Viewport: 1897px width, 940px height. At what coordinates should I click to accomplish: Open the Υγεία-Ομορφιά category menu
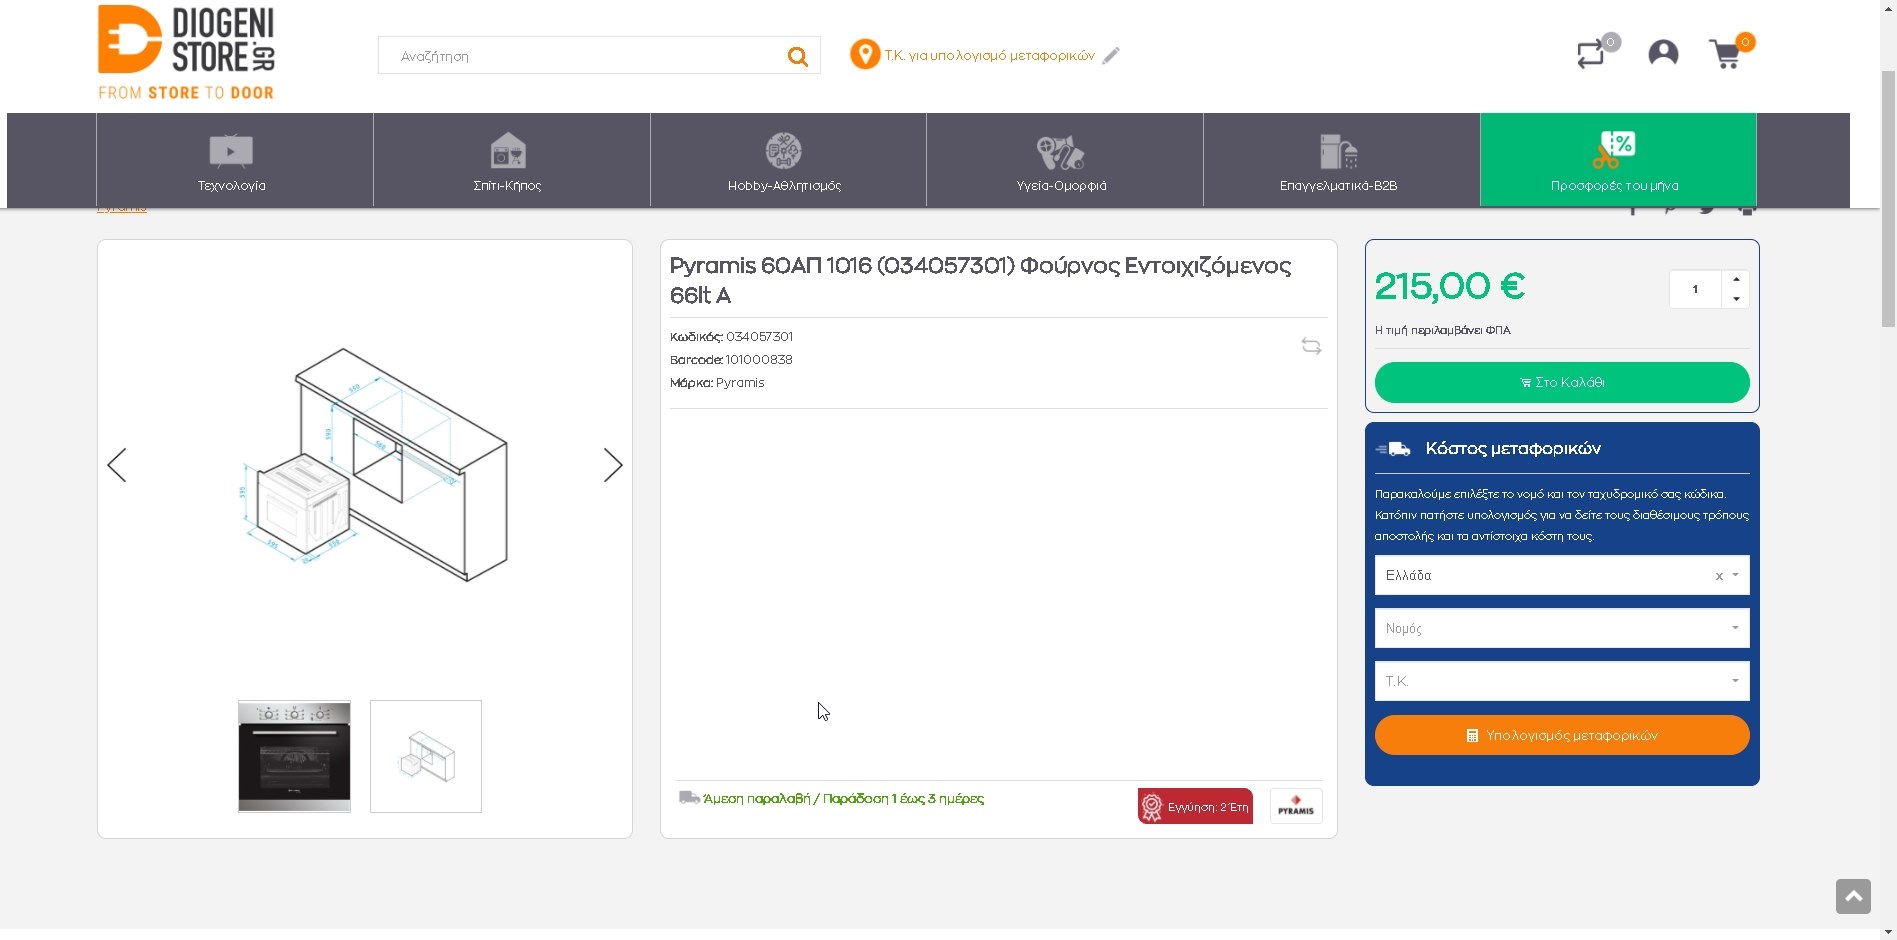[1065, 160]
